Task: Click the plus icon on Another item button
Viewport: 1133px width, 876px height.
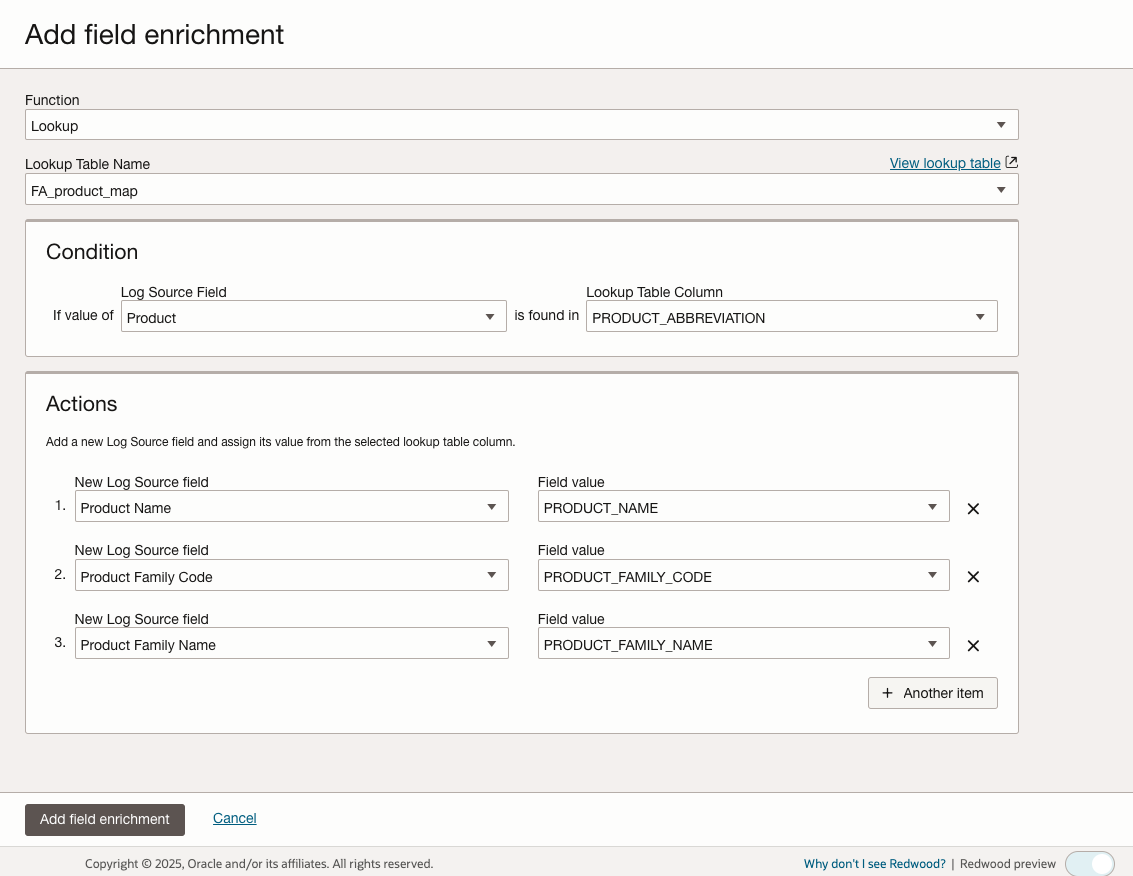Action: 888,693
